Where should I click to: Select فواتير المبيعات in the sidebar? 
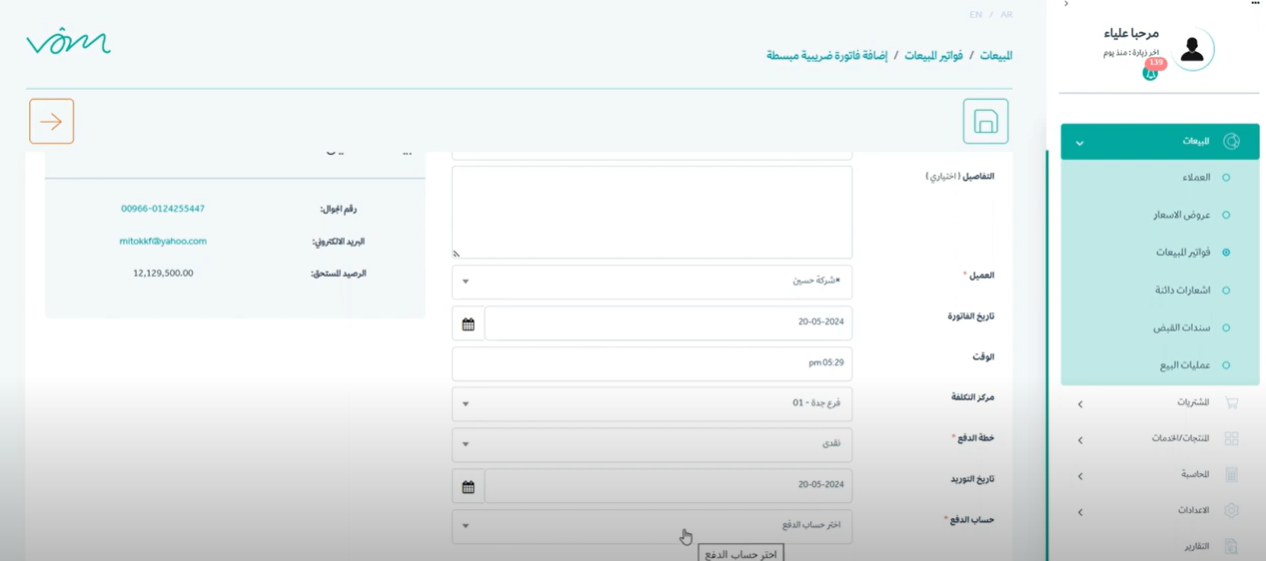click(x=1183, y=252)
